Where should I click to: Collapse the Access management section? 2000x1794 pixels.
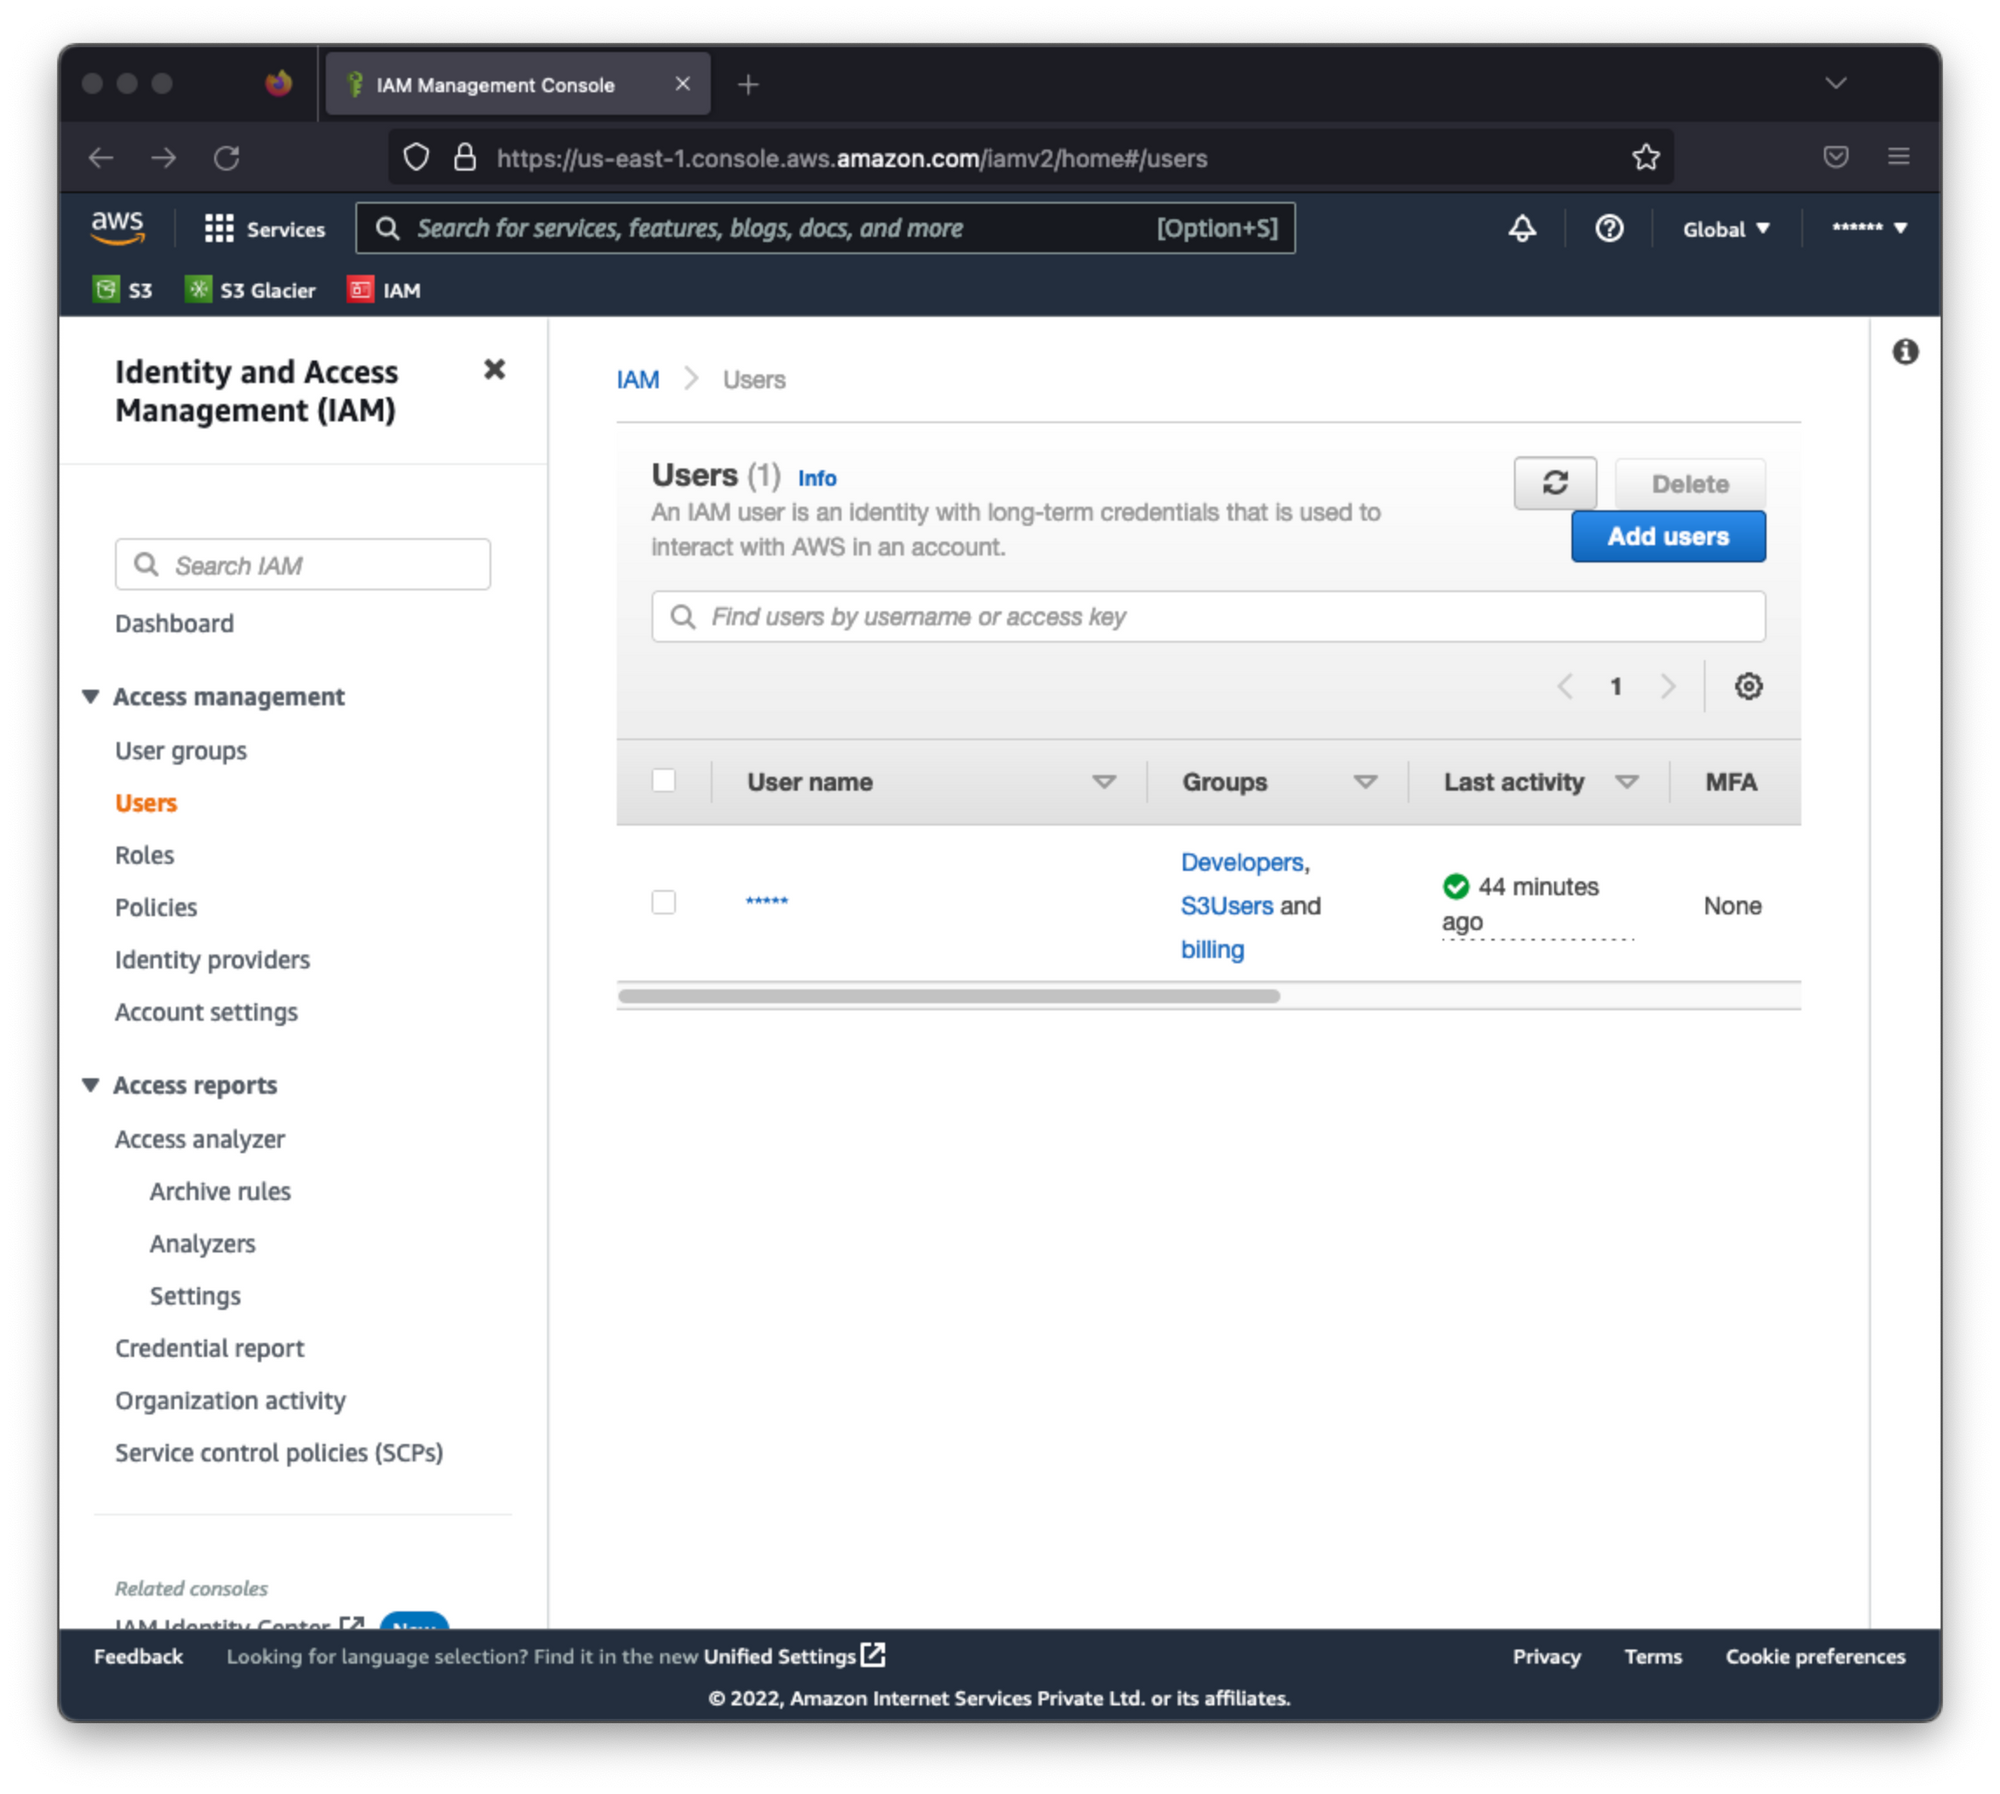91,696
